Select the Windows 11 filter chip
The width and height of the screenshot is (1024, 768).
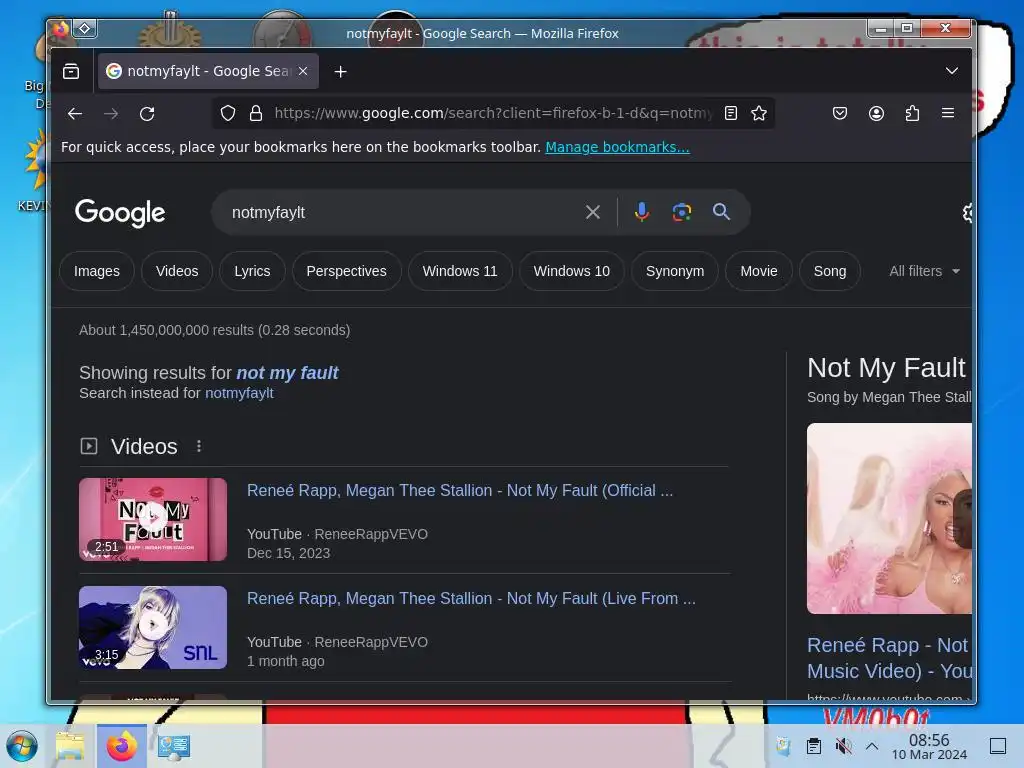[460, 271]
